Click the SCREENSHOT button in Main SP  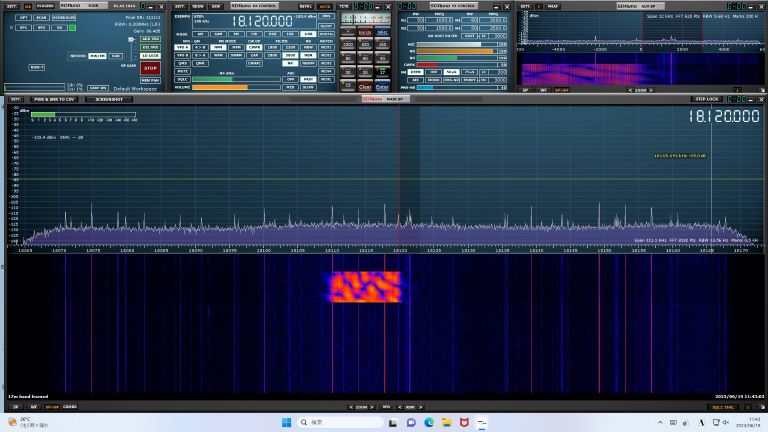point(109,99)
